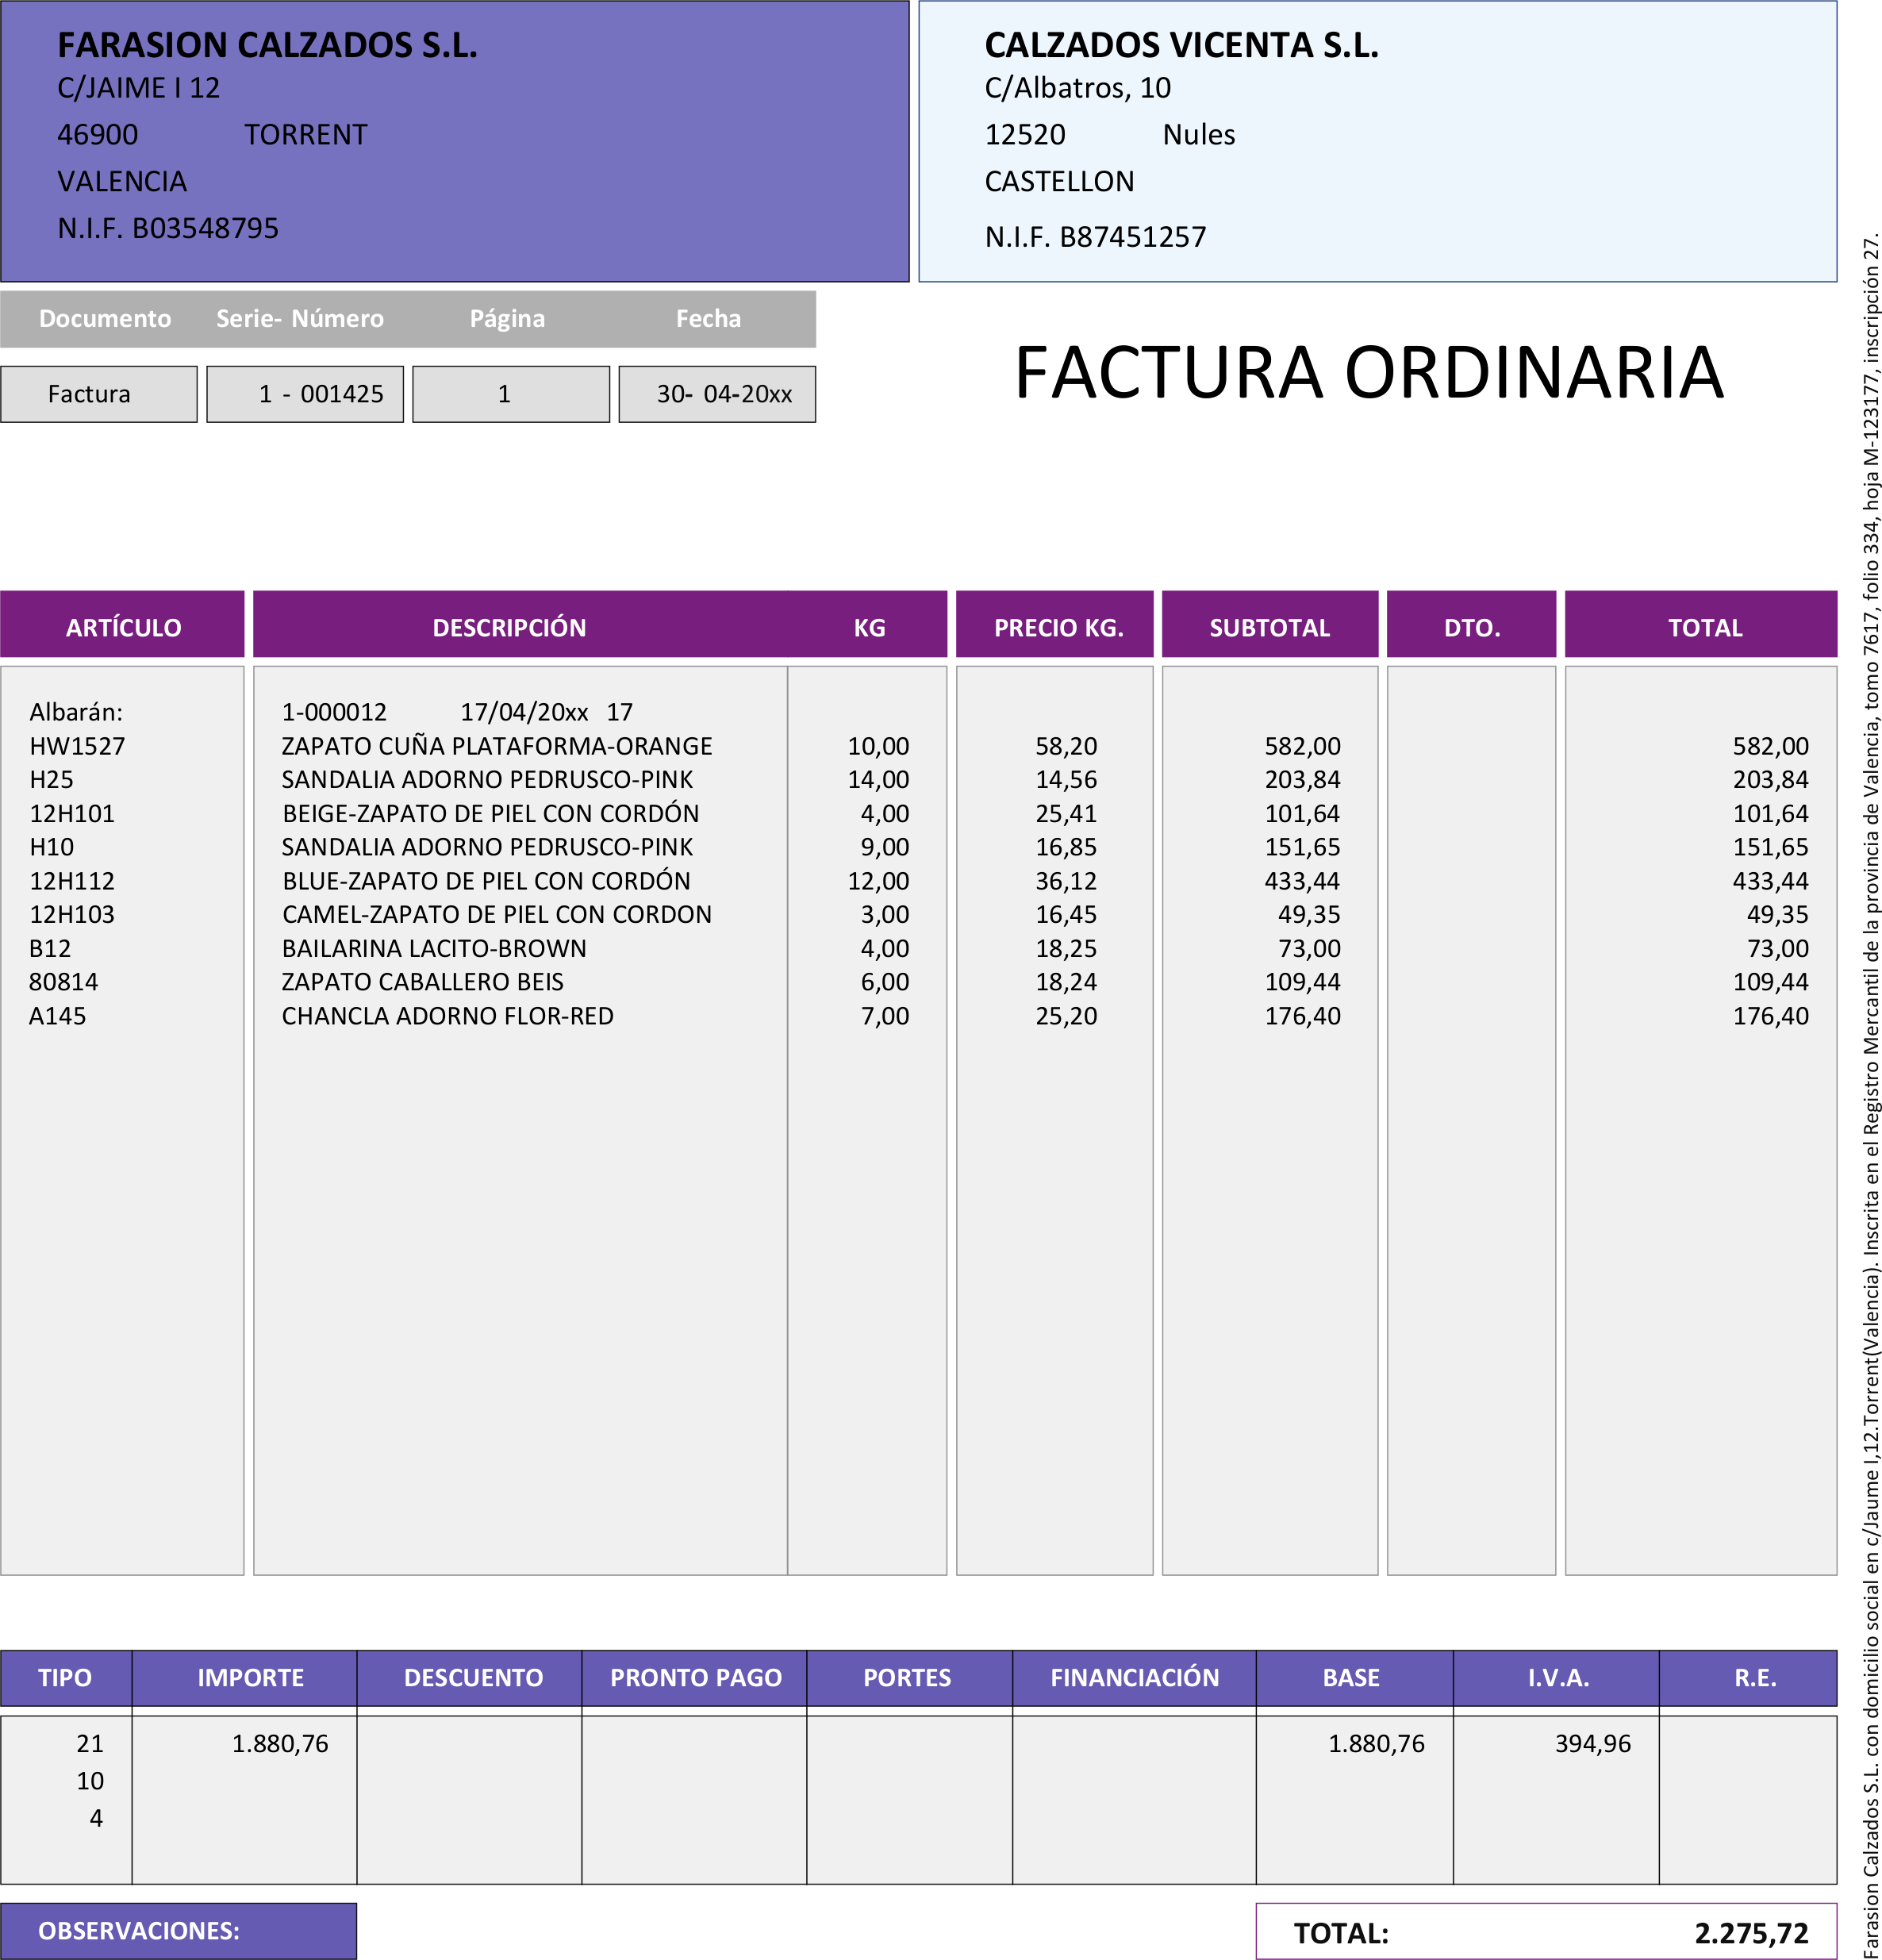Select the ZAPATO CABALLERO BEIS description
This screenshot has height=1960, width=1882.
(x=422, y=982)
